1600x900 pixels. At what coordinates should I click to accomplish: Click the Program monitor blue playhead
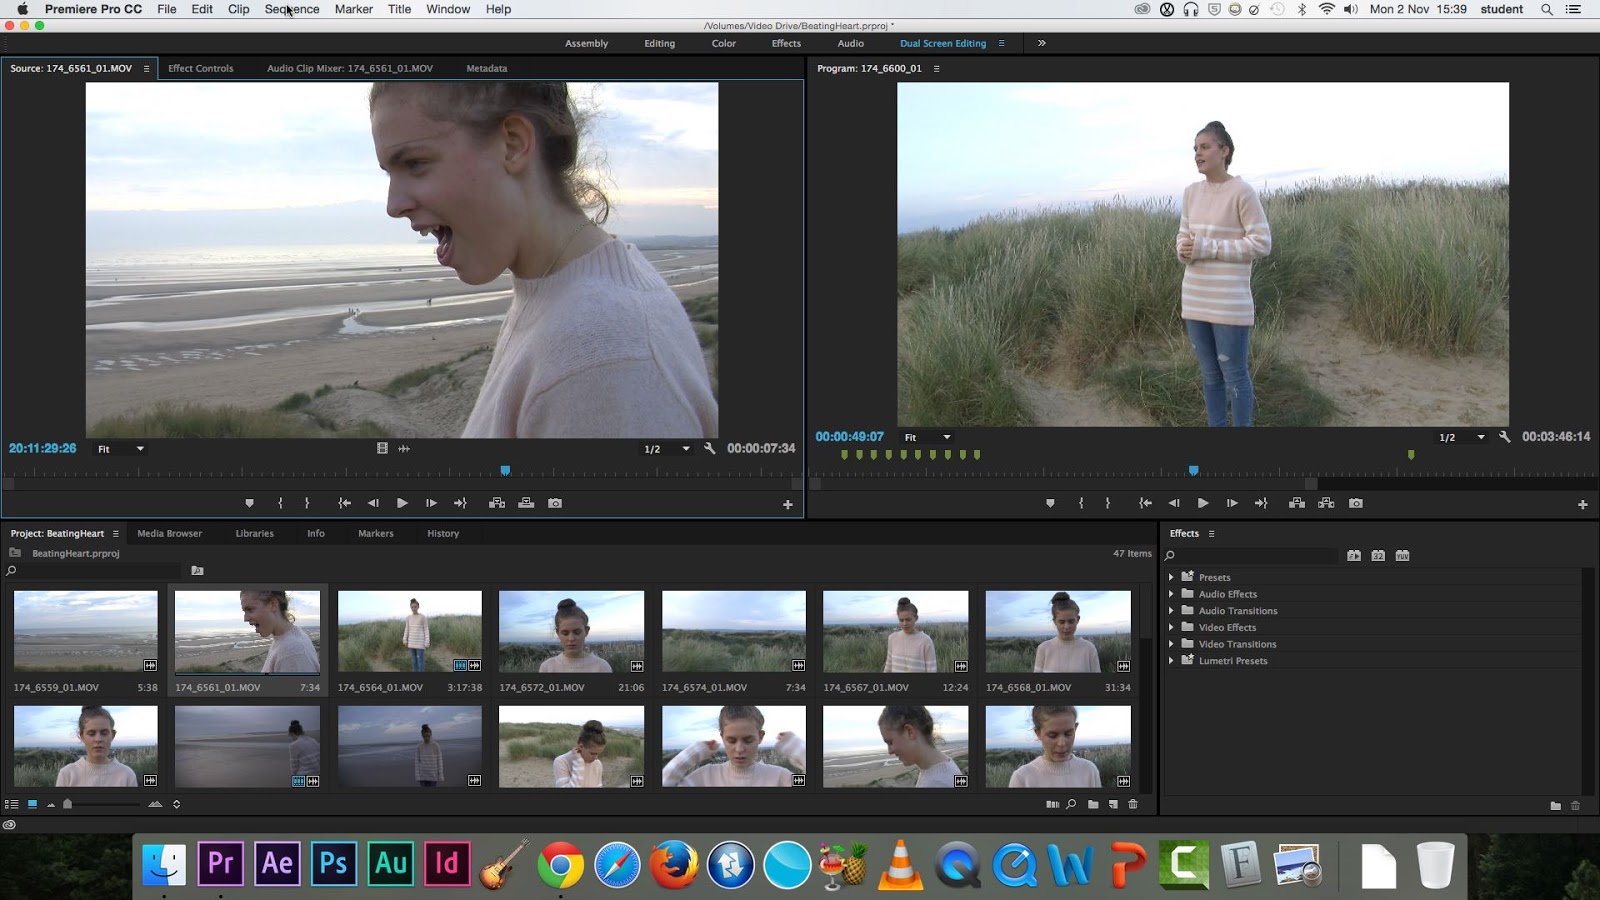click(1193, 470)
